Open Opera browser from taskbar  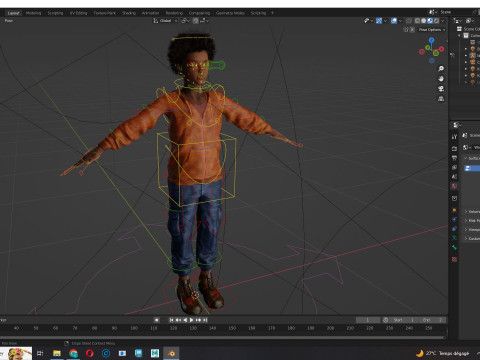pyautogui.click(x=90, y=353)
